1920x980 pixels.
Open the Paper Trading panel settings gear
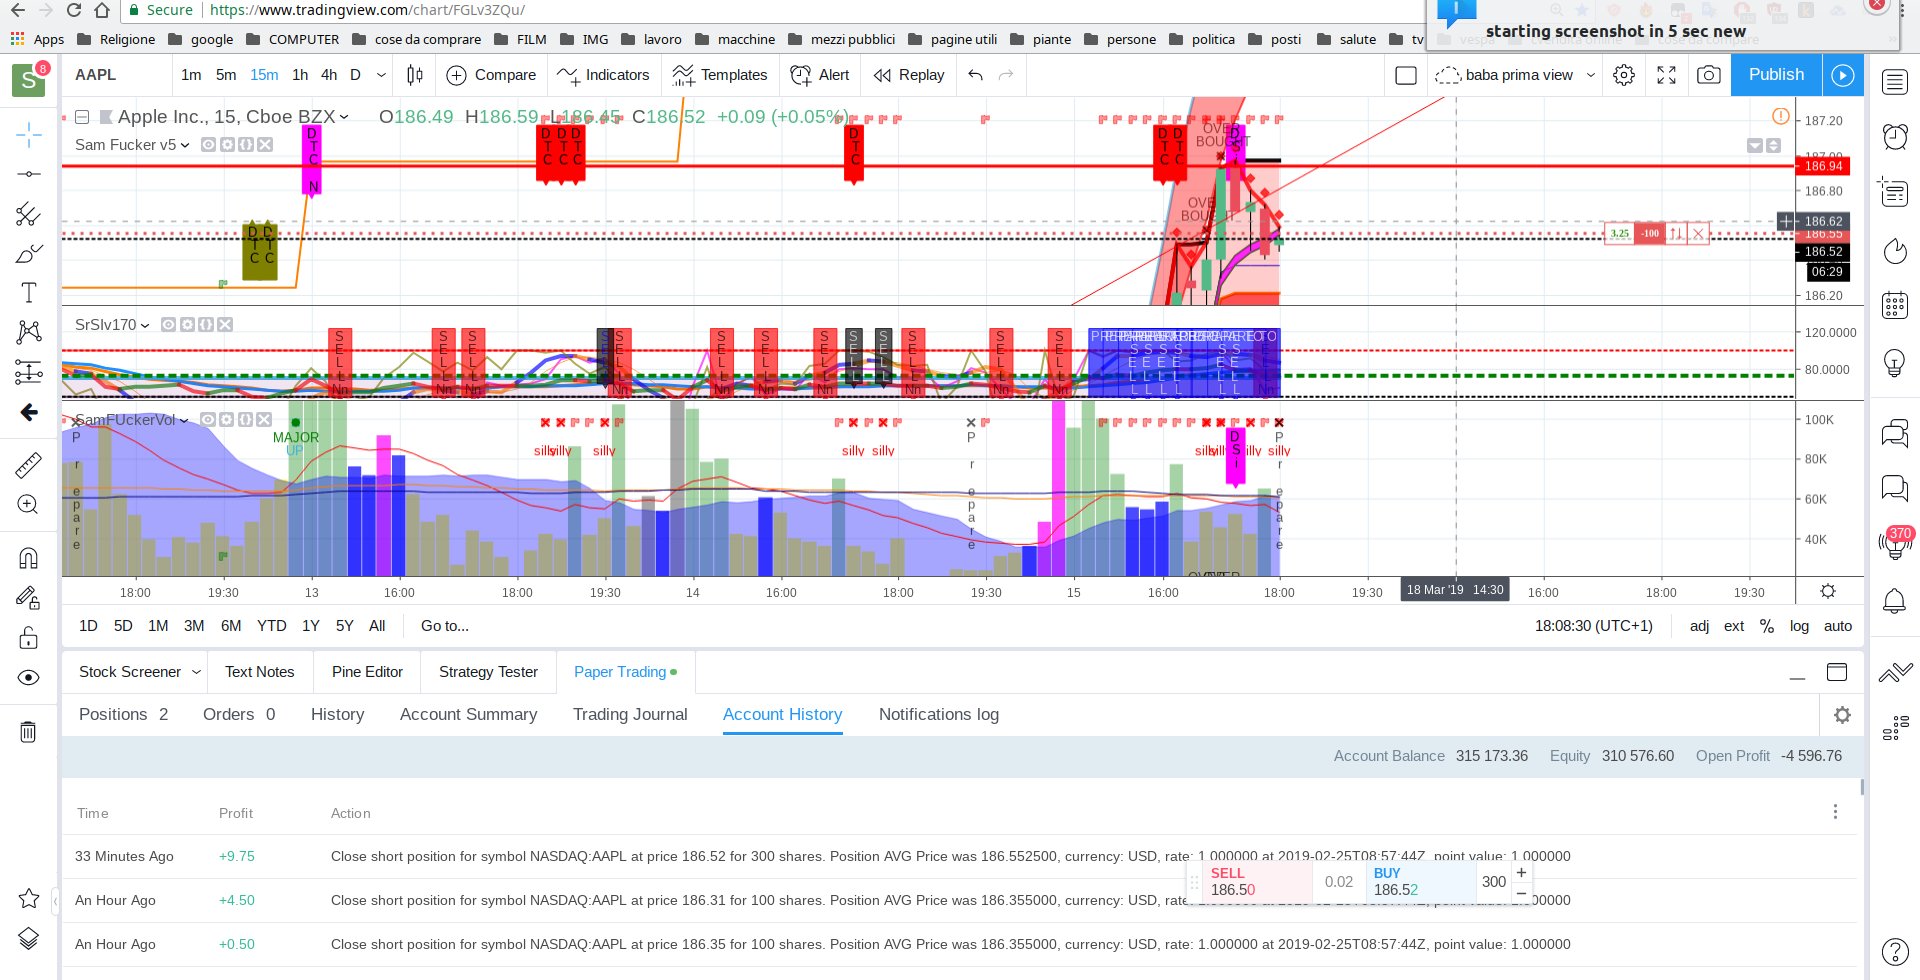click(x=1843, y=715)
